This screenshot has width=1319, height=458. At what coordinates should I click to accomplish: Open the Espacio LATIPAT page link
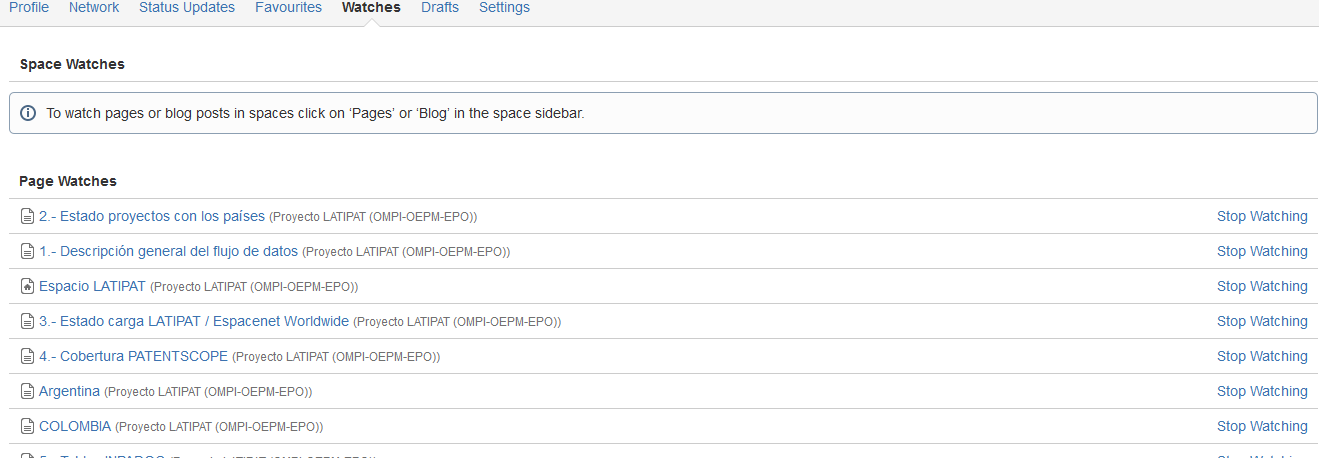[92, 286]
